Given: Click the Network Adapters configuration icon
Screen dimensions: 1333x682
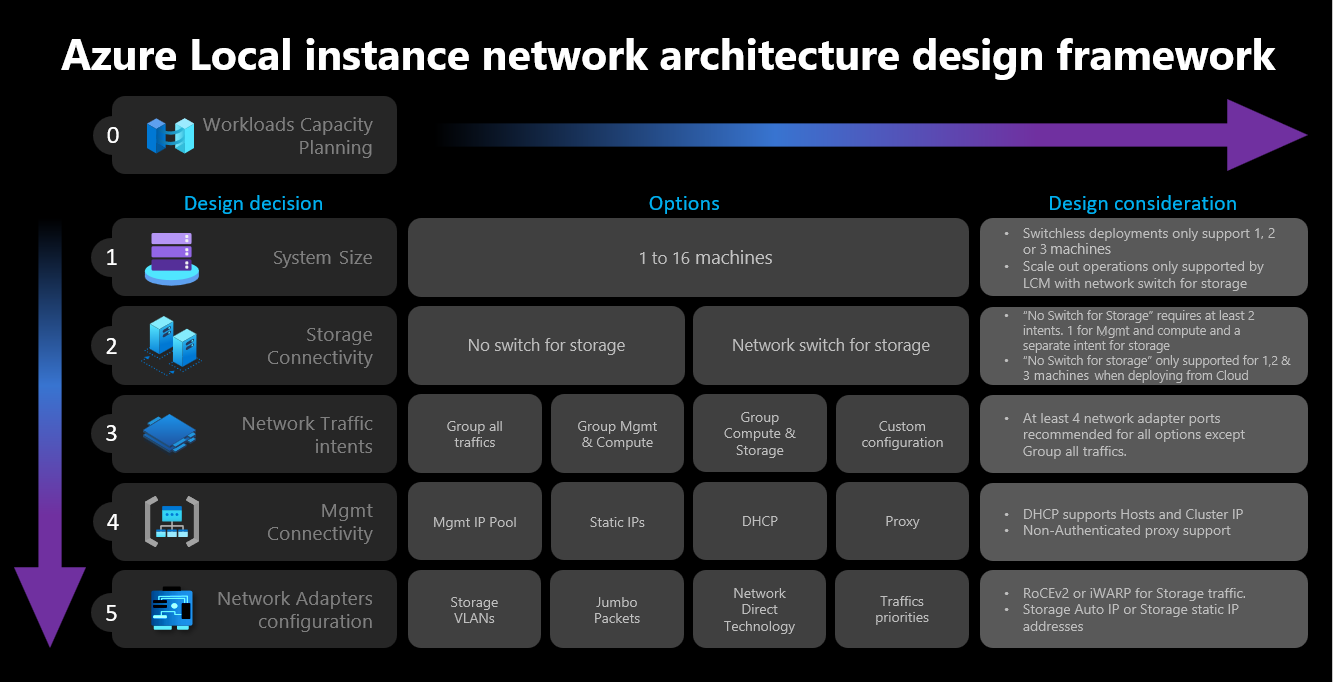Looking at the screenshot, I should point(172,609).
